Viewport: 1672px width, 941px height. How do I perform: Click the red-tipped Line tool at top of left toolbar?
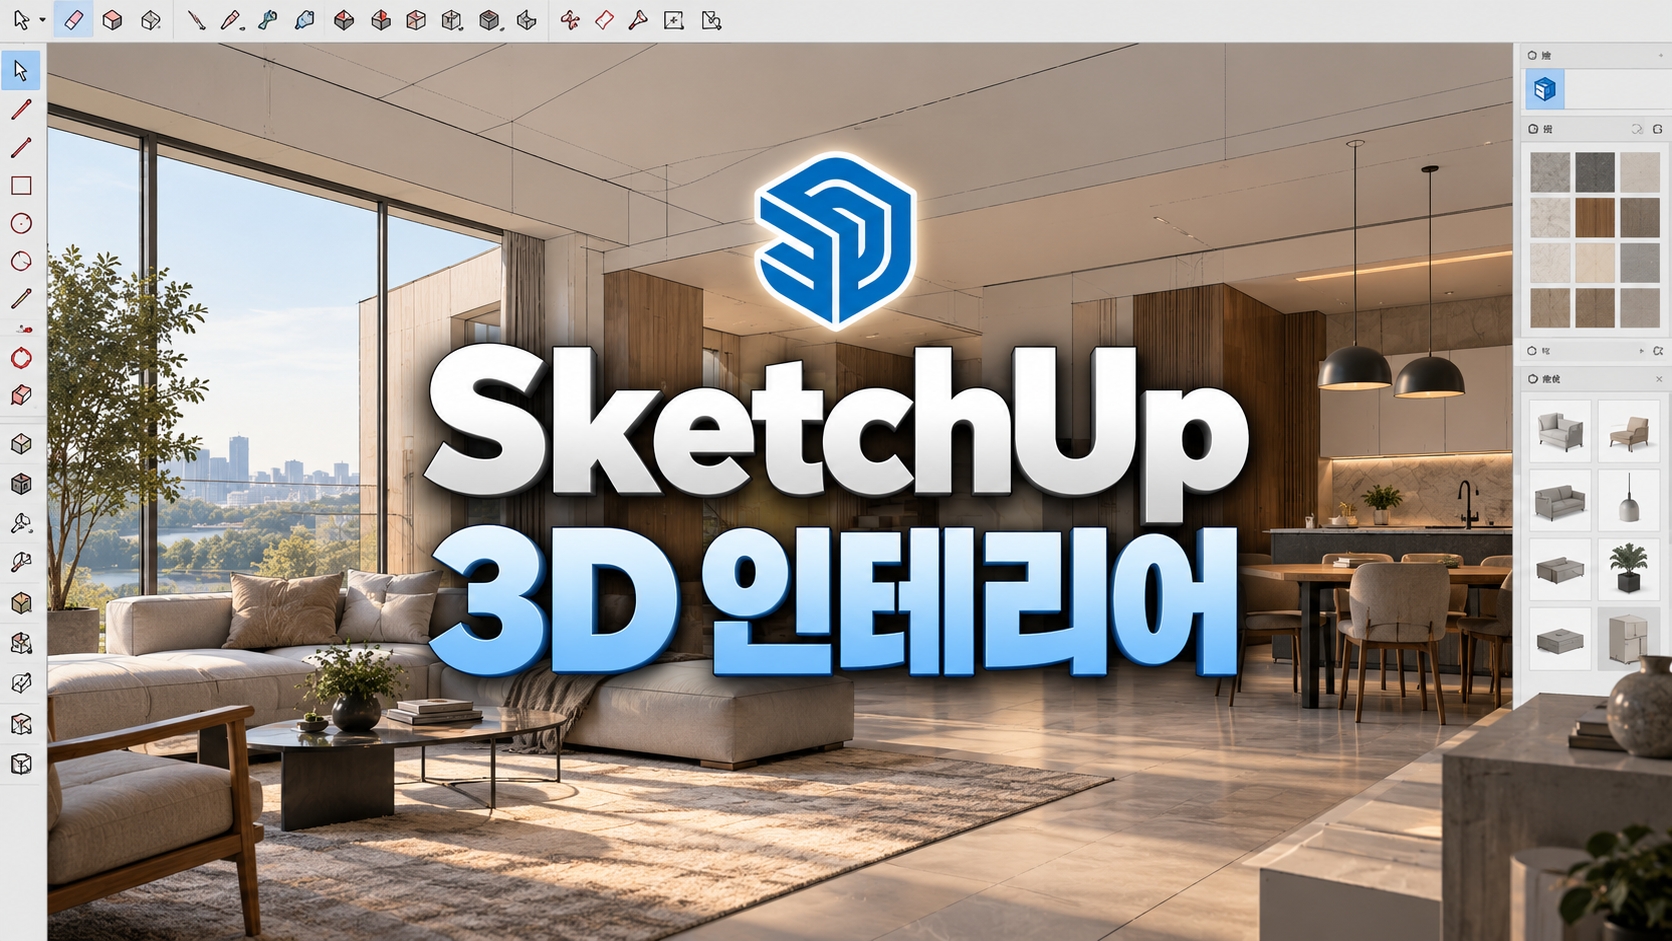[x=21, y=109]
